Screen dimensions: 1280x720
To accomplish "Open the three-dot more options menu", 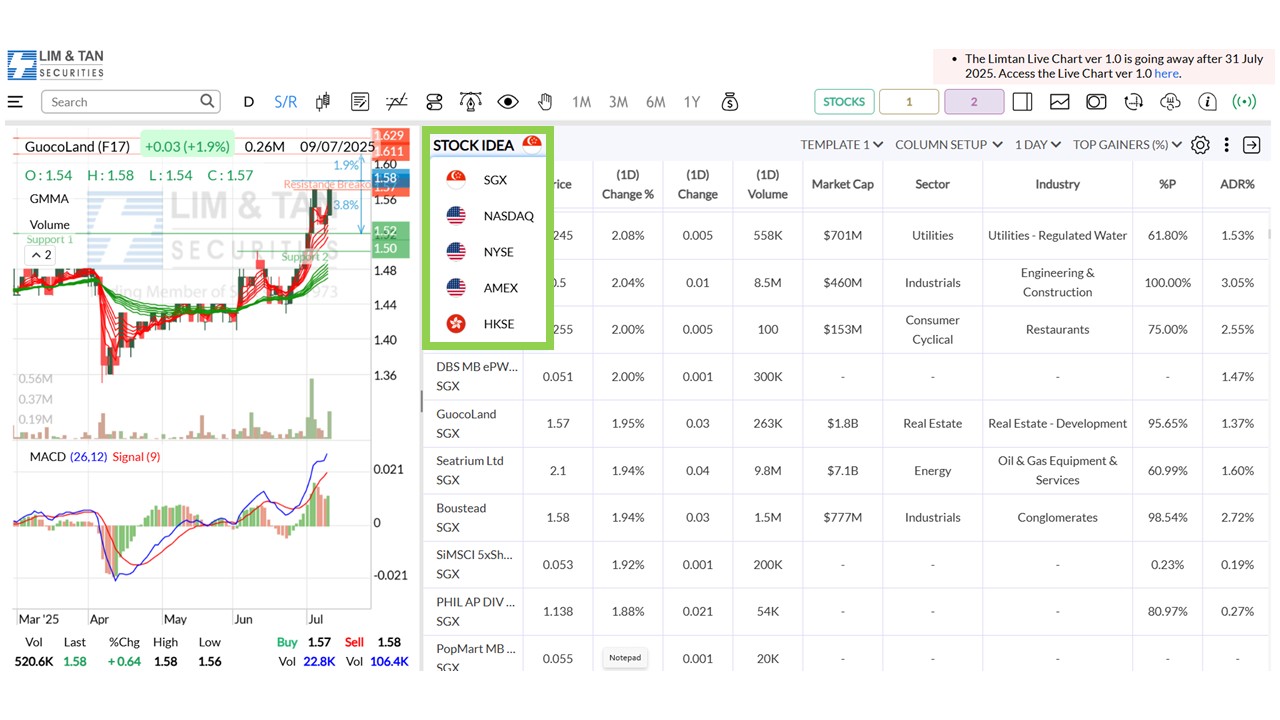I will point(1226,145).
